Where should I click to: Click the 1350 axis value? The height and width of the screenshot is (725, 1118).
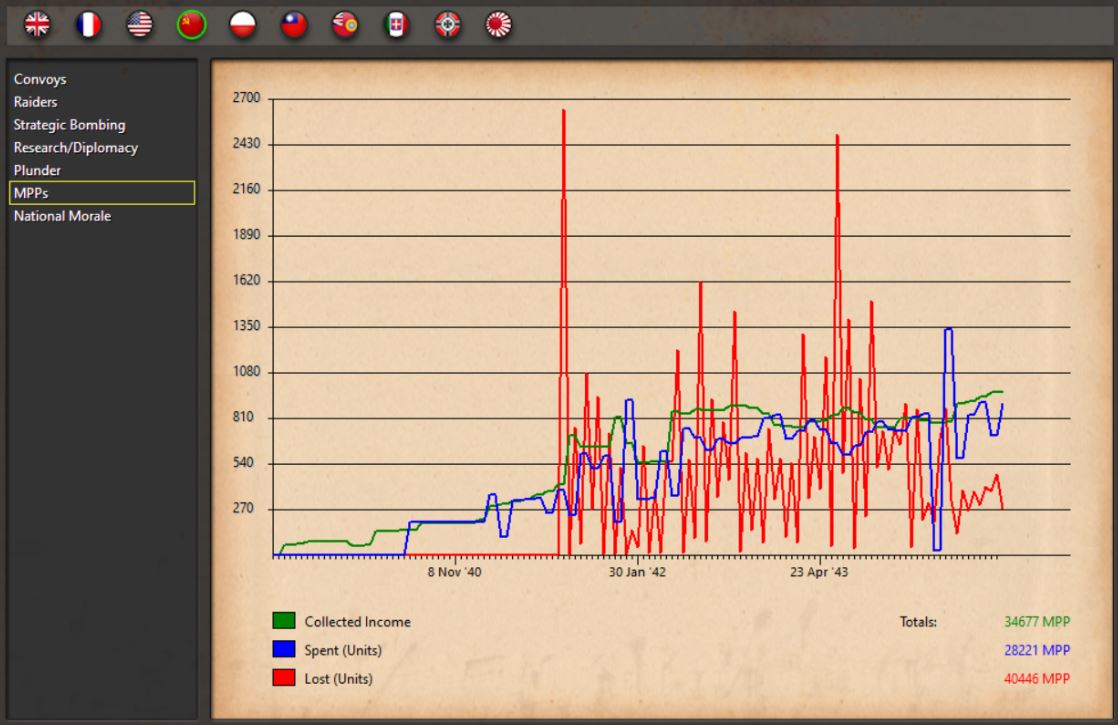(247, 326)
